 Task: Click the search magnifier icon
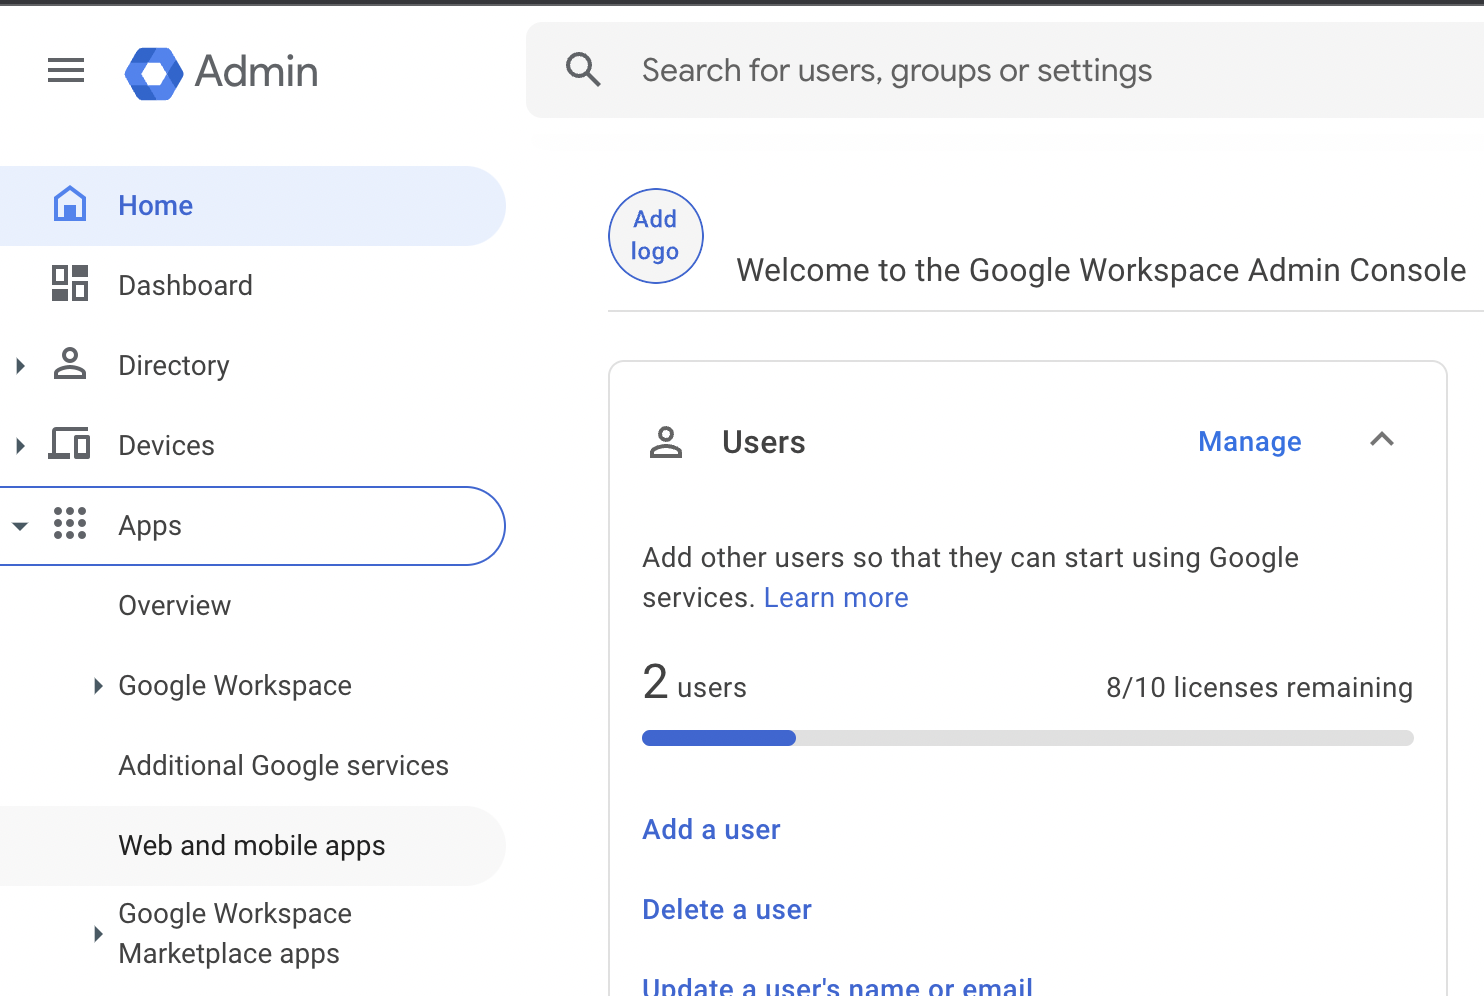(583, 69)
